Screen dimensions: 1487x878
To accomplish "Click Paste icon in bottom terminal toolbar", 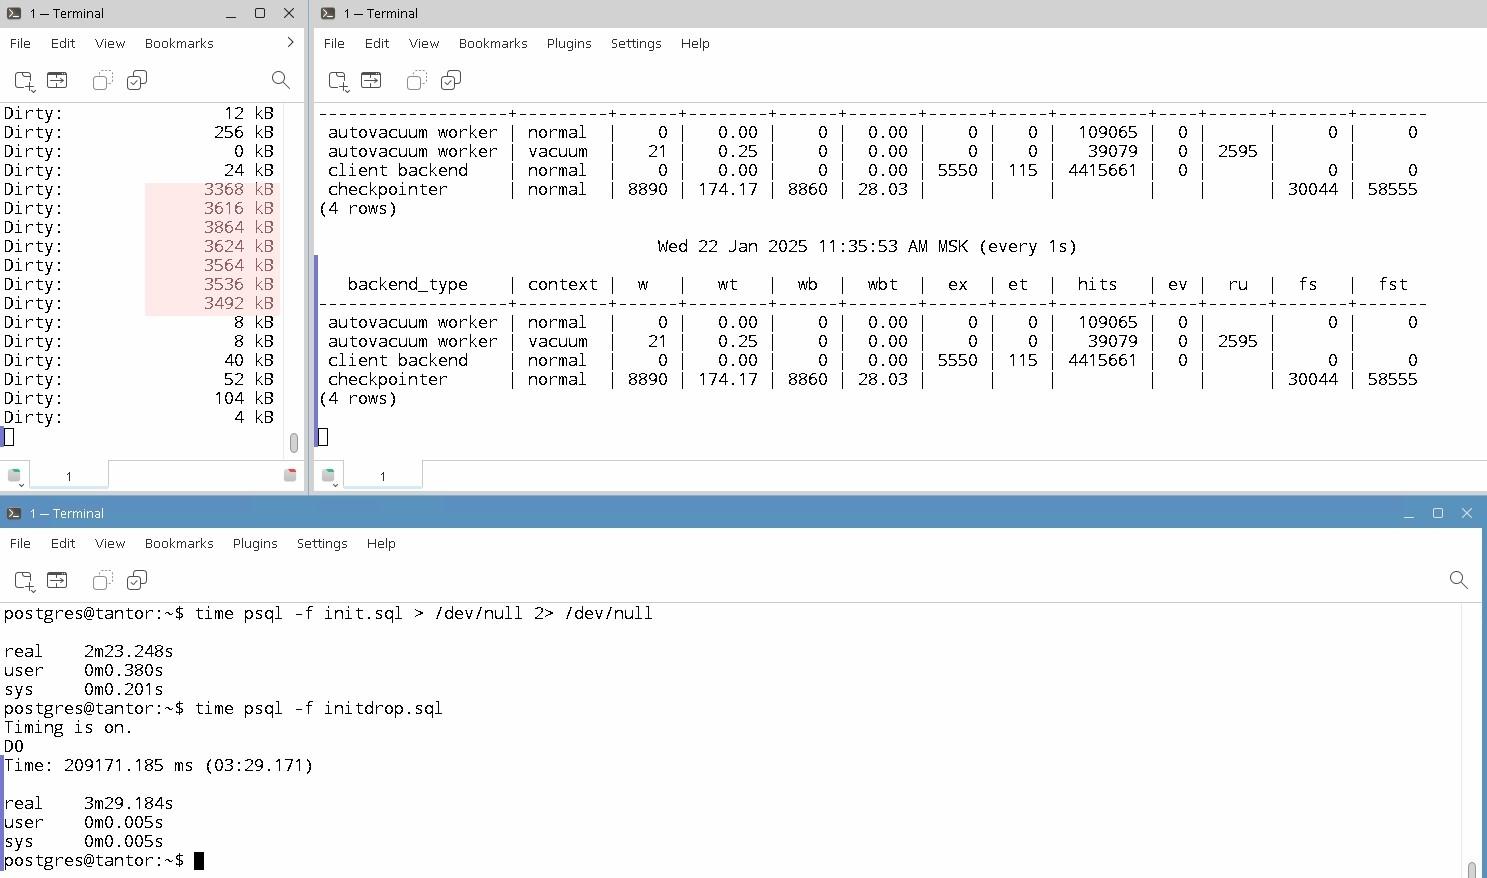I will coord(137,581).
